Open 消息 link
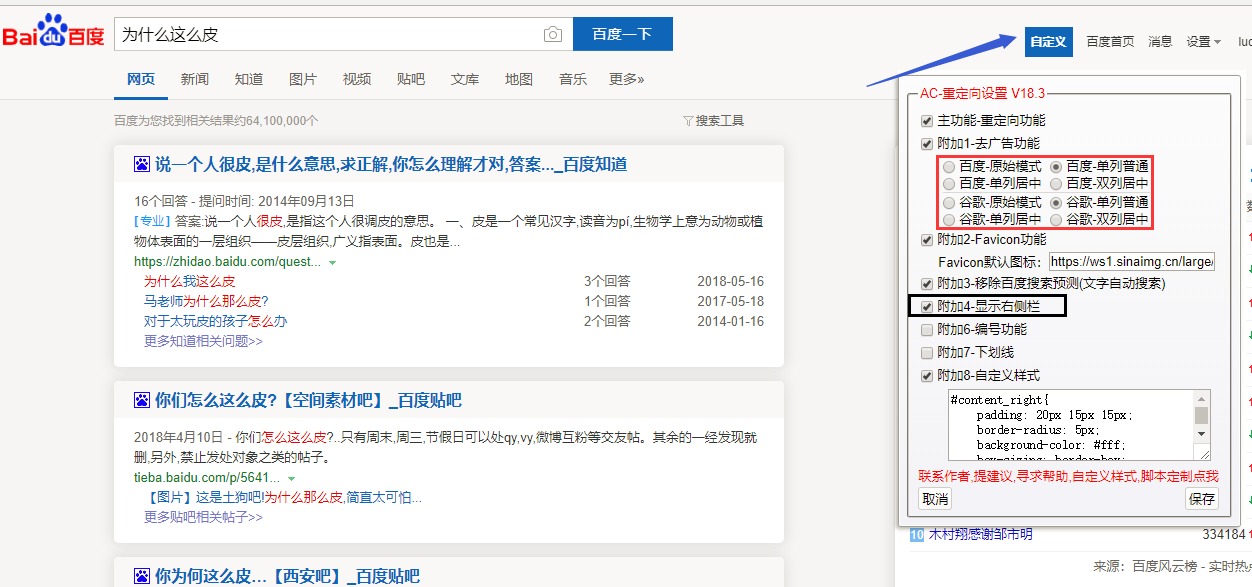 click(1160, 41)
